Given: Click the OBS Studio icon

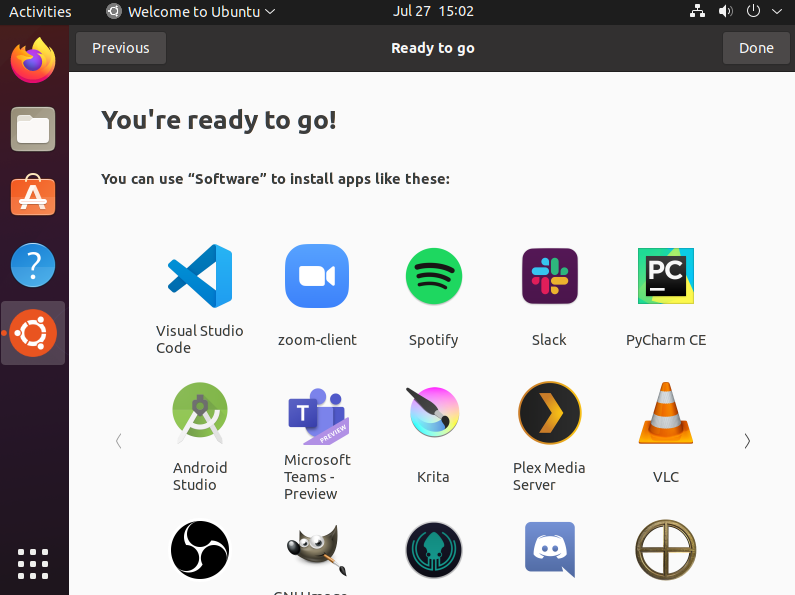Looking at the screenshot, I should [200, 550].
